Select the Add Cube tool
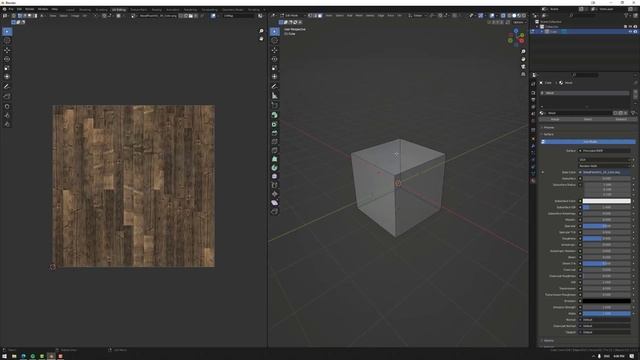This screenshot has height=360, width=640. coord(275,105)
